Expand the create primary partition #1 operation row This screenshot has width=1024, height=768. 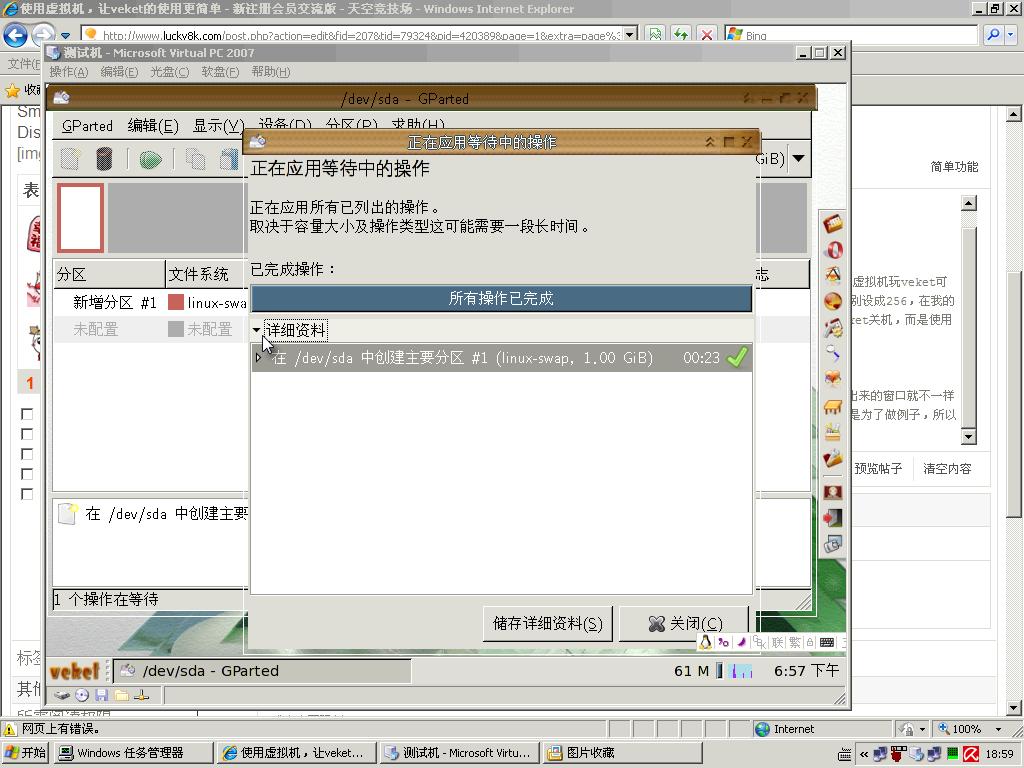pos(258,358)
